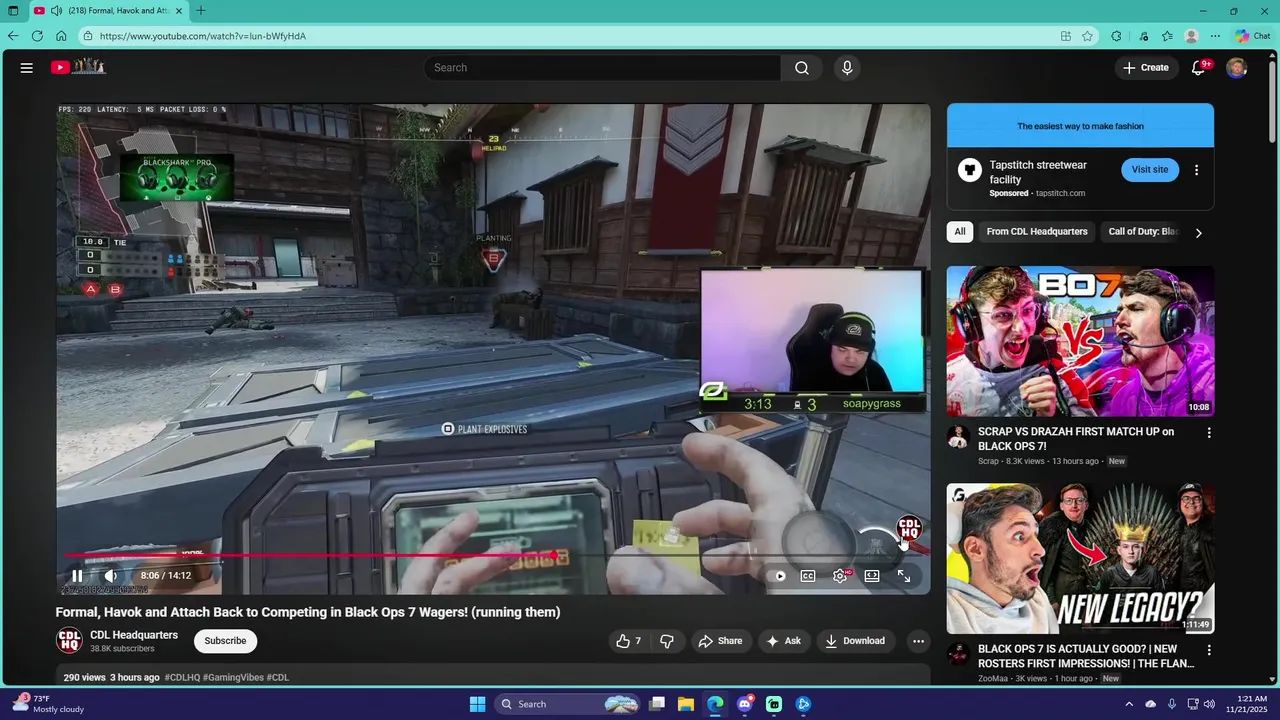The image size is (1280, 720).
Task: Click the YouTube search magnifier button
Action: click(x=802, y=68)
